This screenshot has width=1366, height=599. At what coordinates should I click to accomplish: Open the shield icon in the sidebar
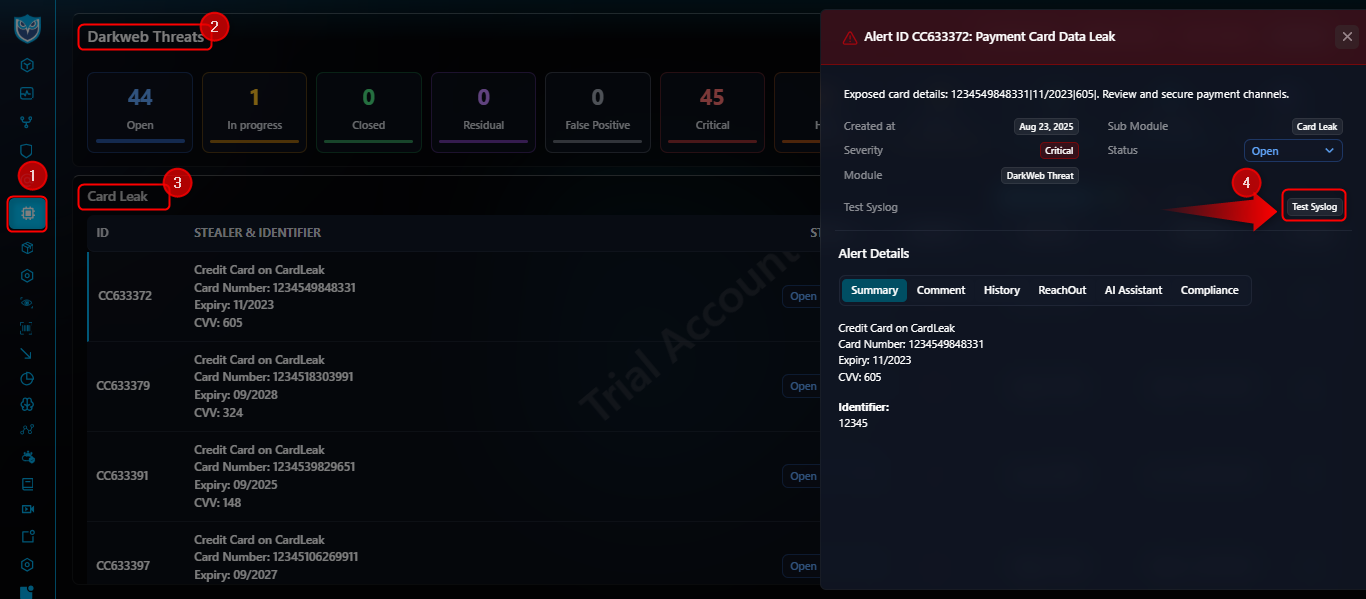[x=27, y=150]
